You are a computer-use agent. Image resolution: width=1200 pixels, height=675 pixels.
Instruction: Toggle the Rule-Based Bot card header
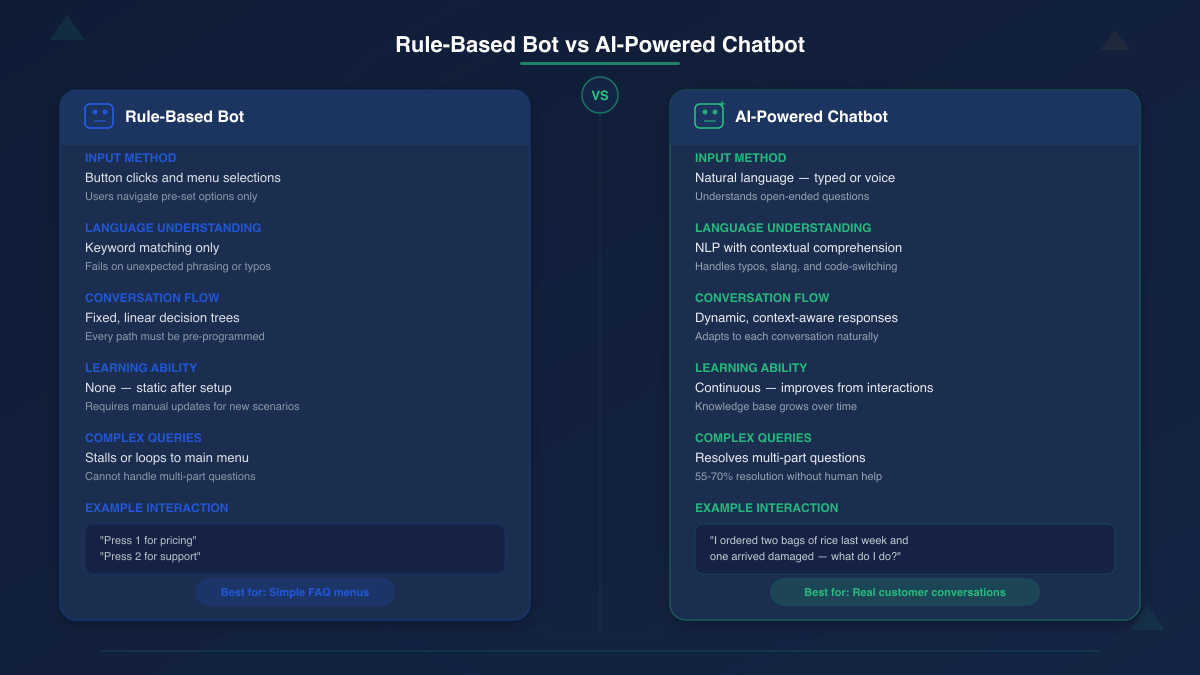coord(295,116)
